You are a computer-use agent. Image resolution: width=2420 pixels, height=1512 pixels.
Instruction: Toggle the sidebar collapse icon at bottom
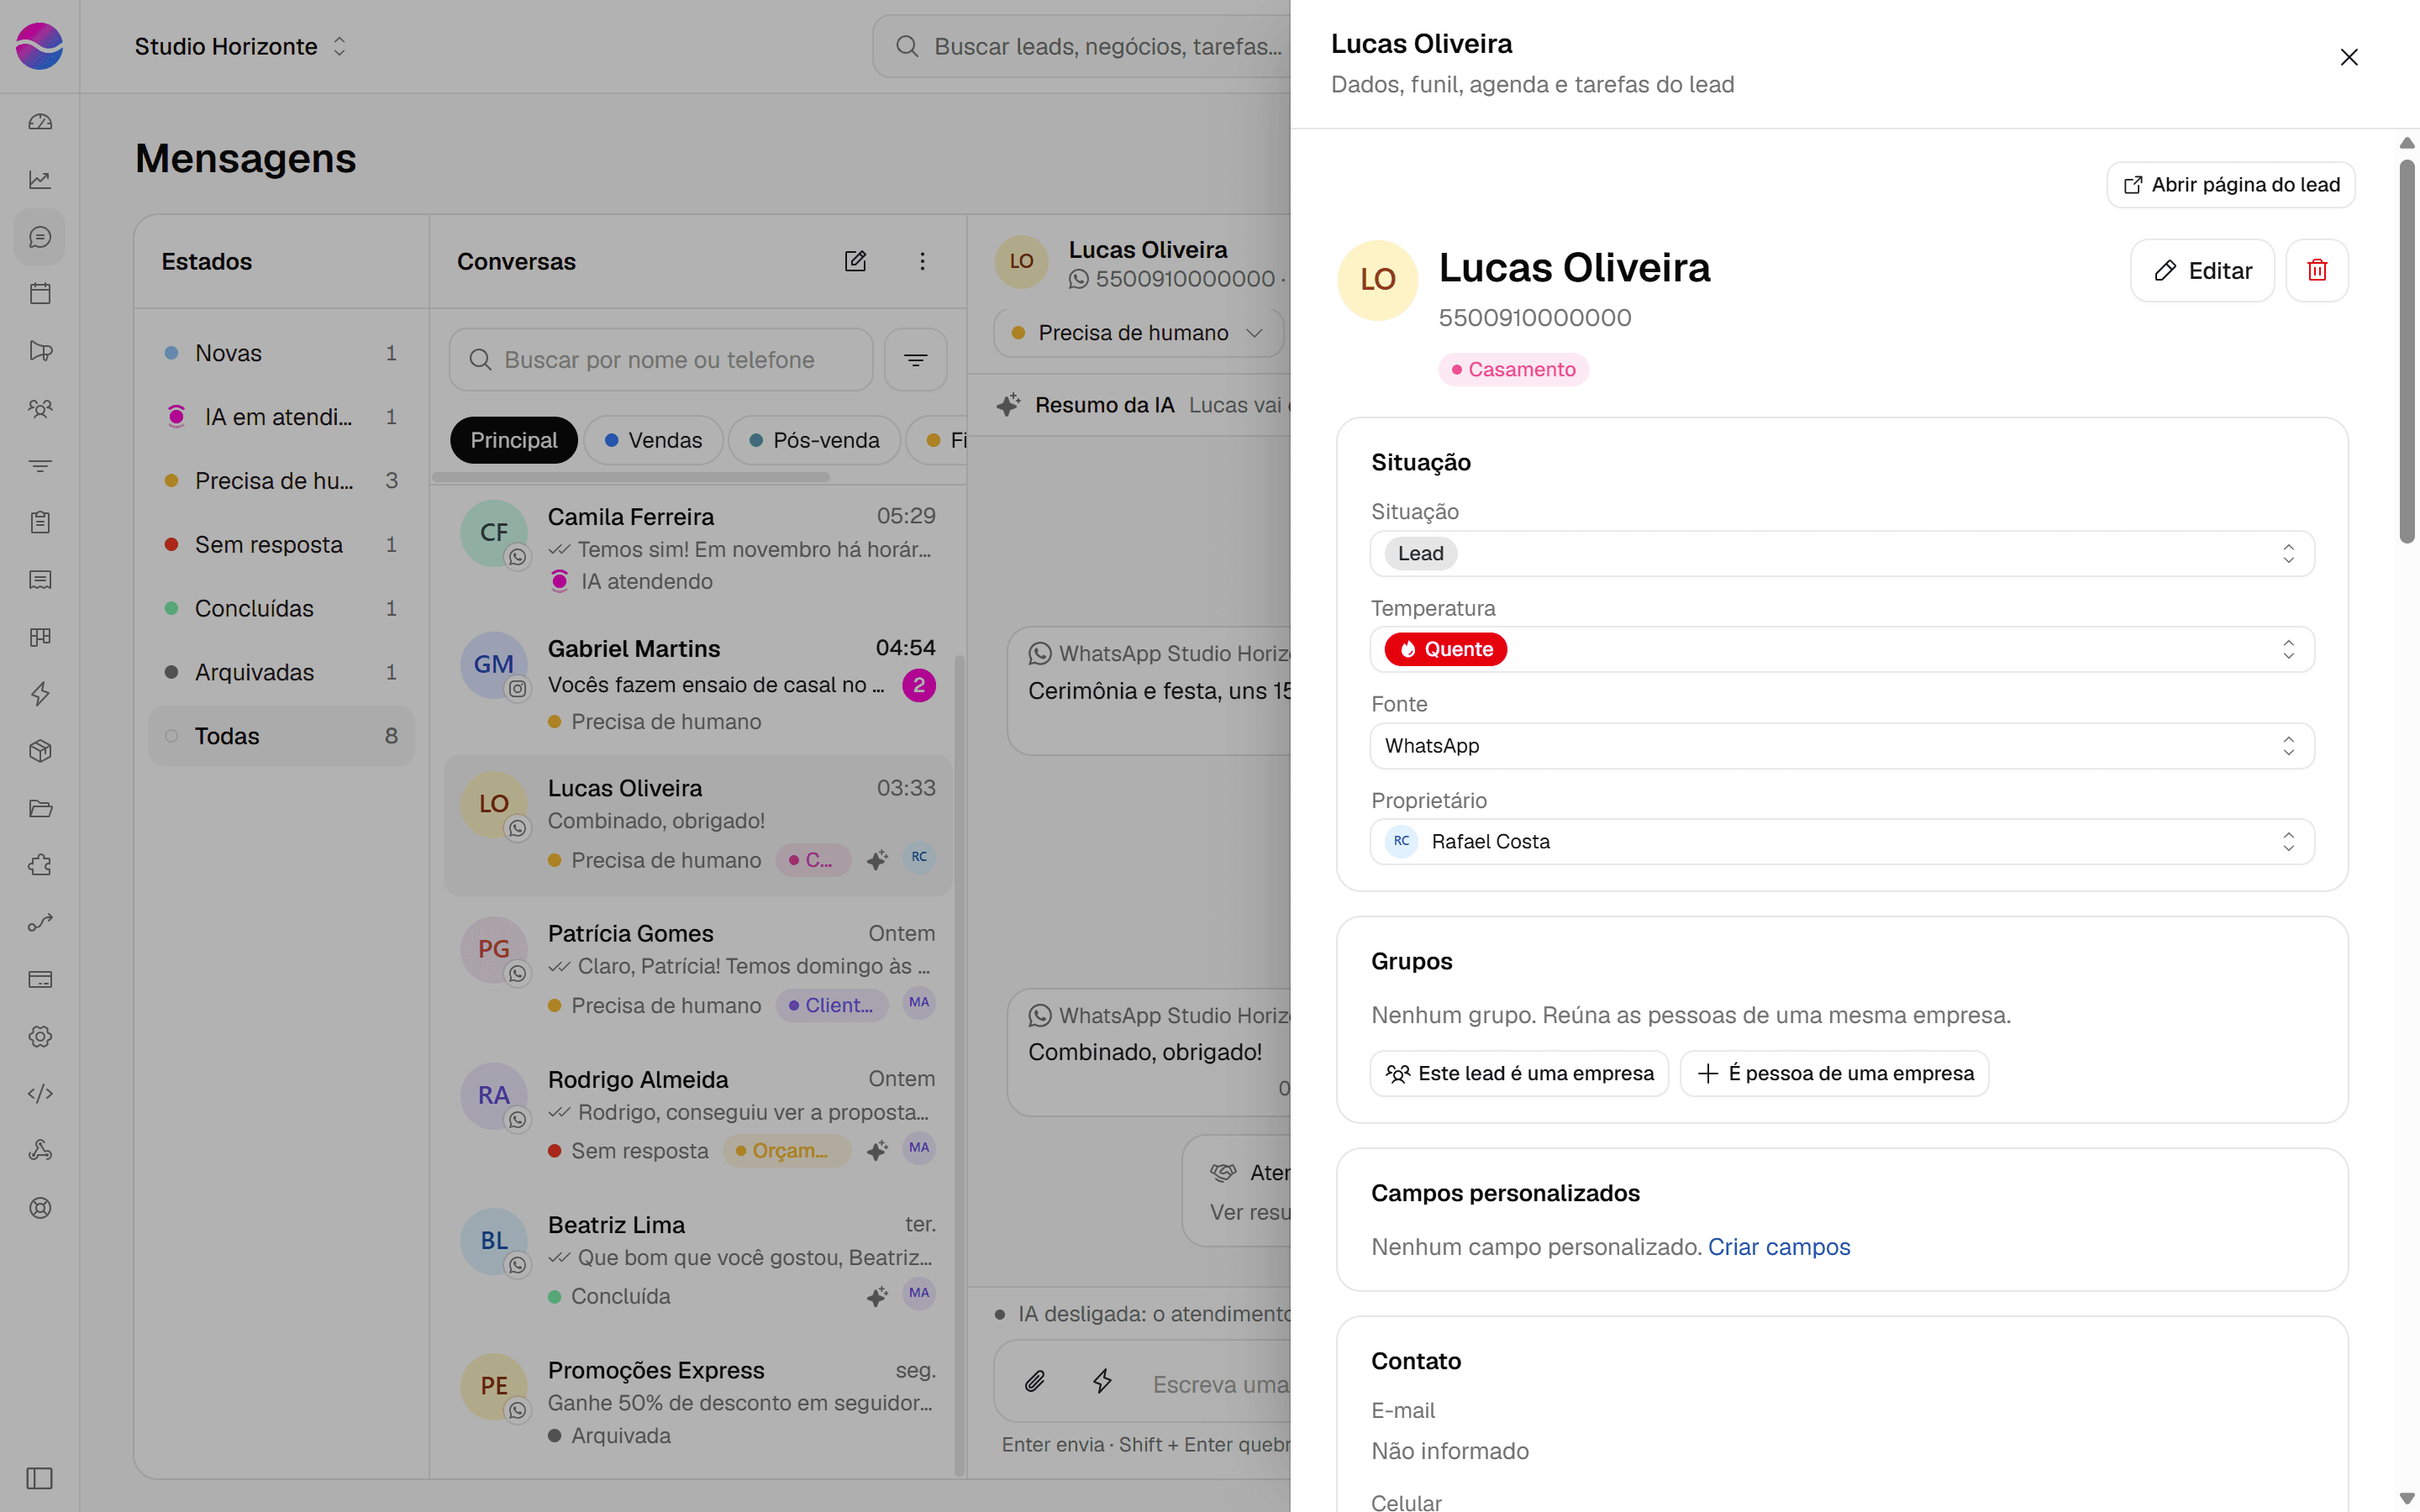(x=40, y=1478)
